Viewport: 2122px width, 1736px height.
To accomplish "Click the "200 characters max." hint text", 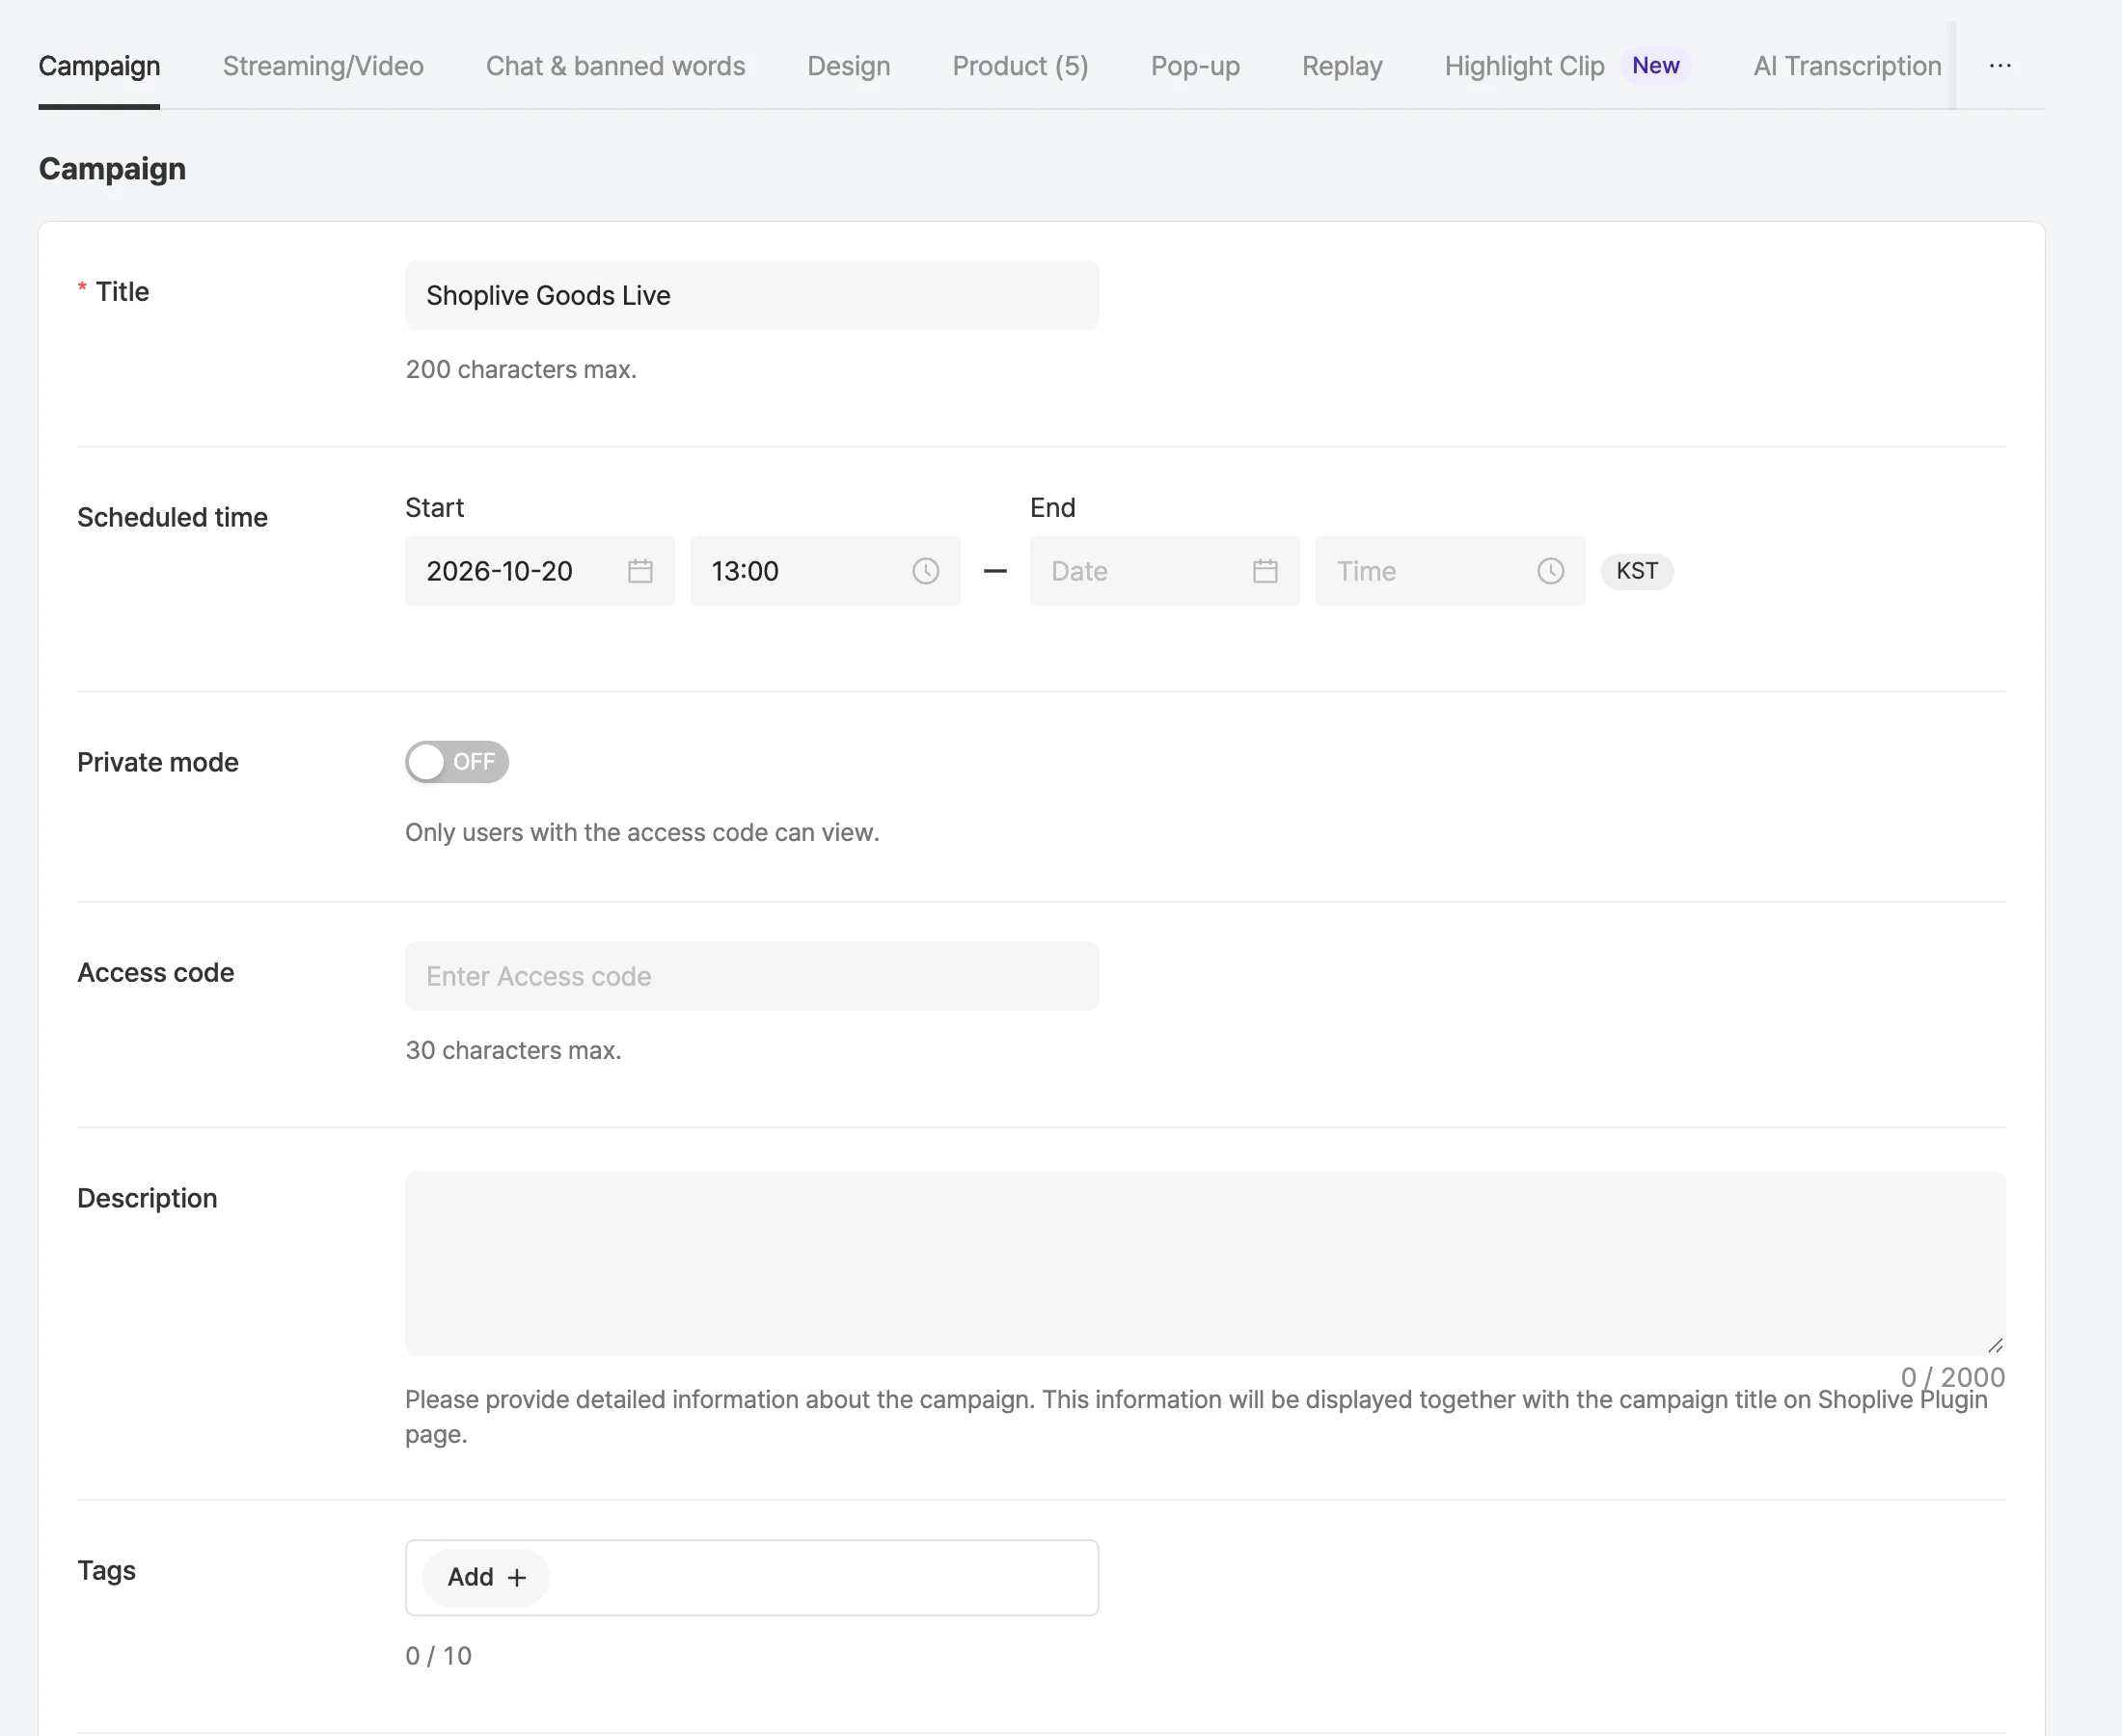I will coord(521,369).
